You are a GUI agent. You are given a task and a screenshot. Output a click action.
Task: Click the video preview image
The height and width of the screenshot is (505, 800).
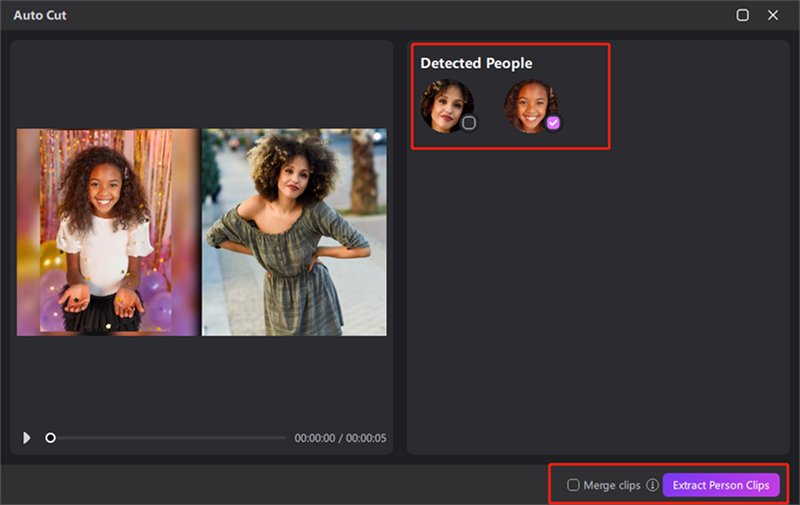[x=202, y=232]
